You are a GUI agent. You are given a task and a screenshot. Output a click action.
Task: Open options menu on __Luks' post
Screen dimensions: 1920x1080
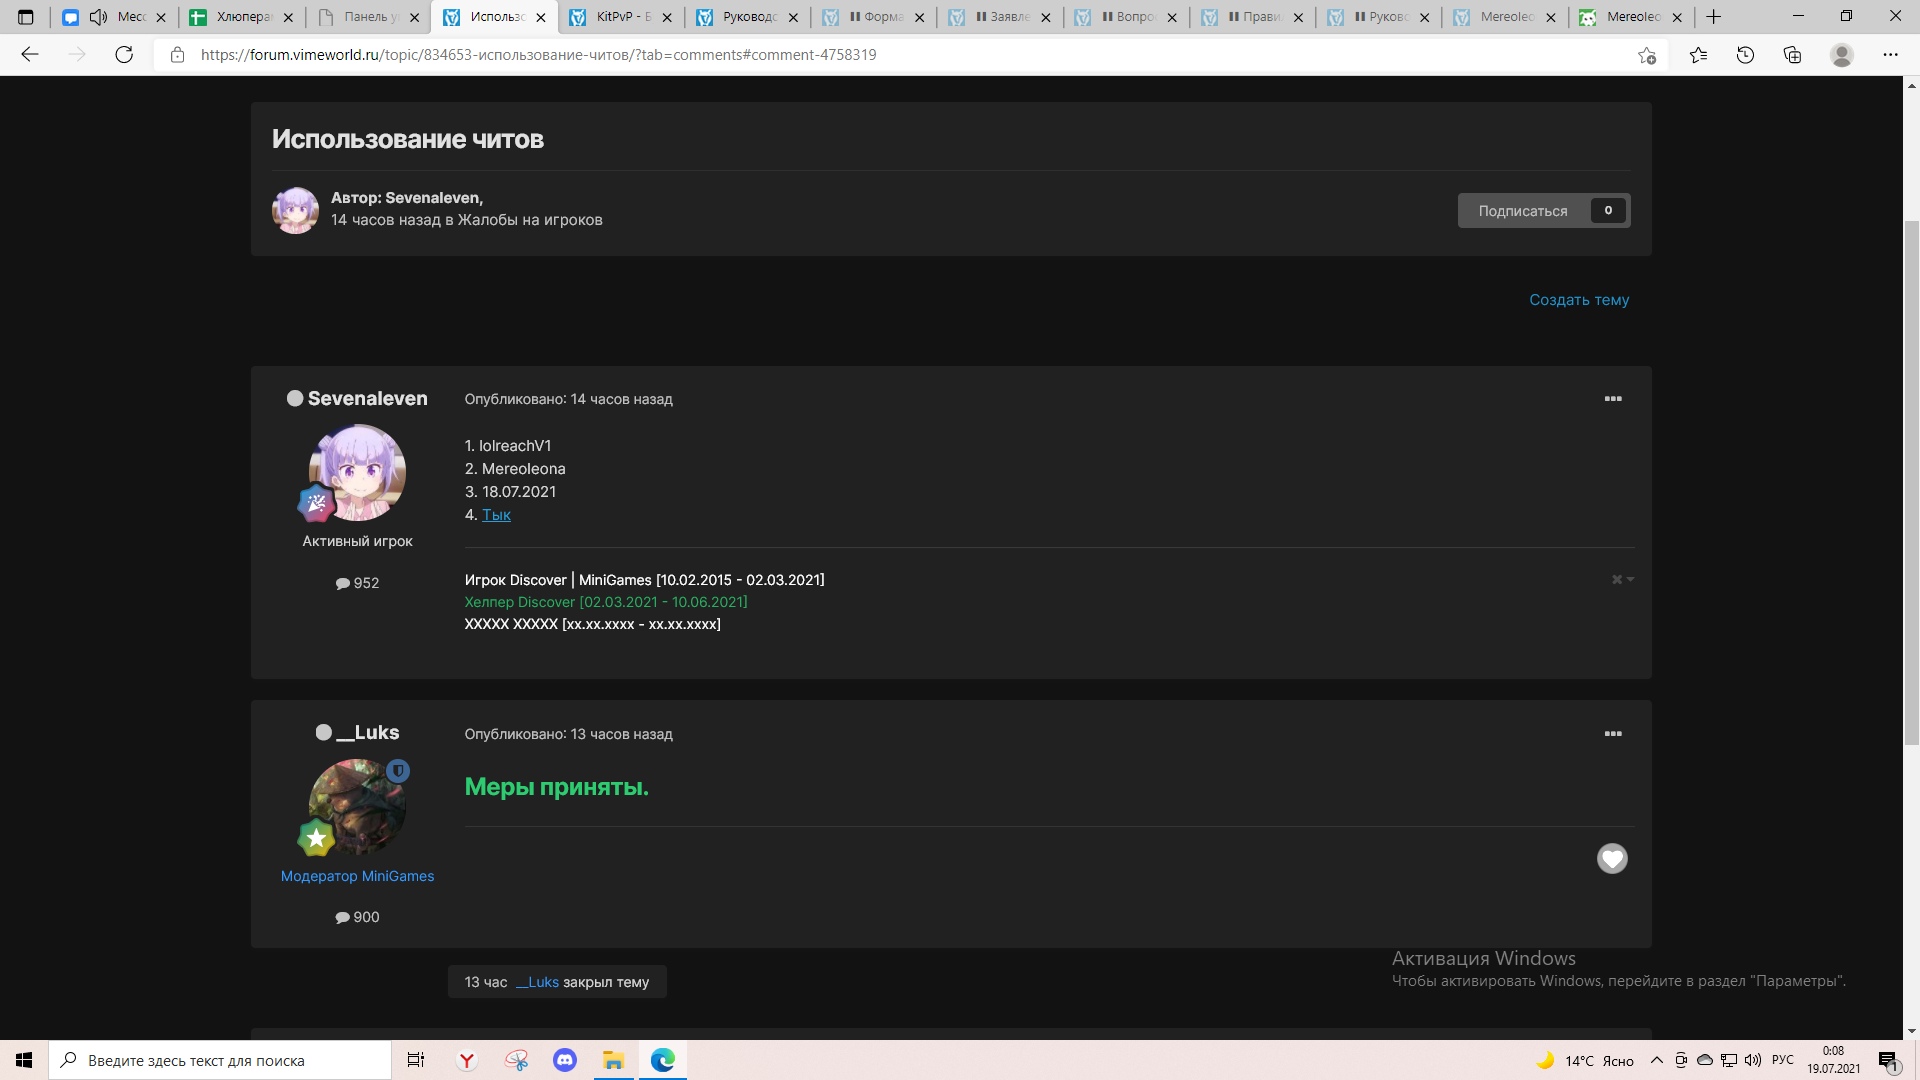click(x=1612, y=734)
